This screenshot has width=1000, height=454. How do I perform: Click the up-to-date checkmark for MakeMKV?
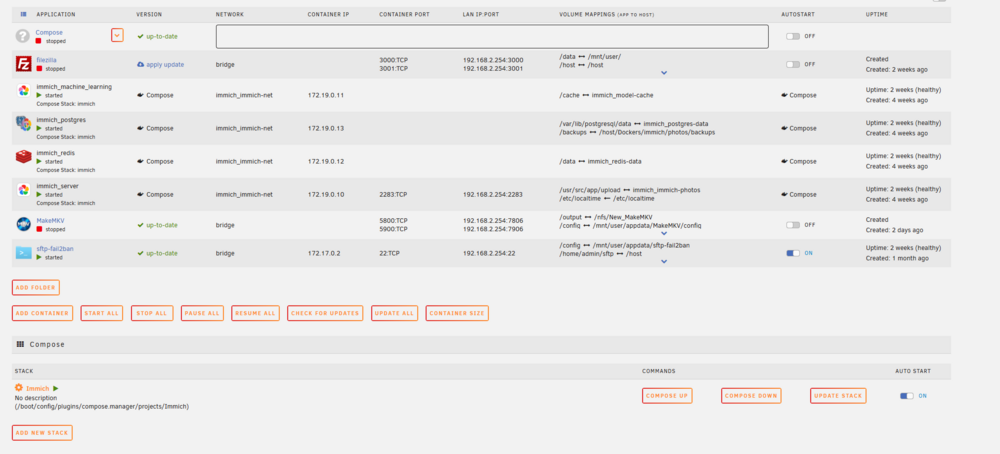141,225
